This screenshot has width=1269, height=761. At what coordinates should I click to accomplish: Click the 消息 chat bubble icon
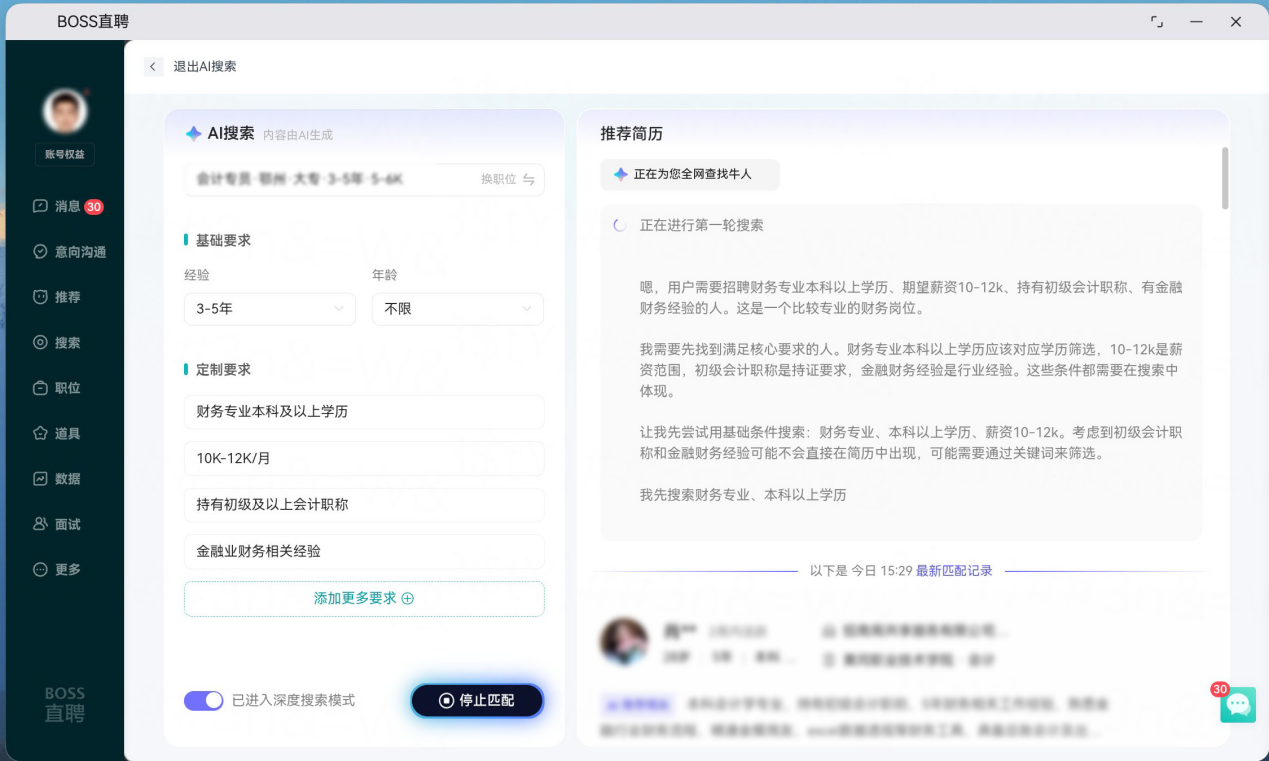click(40, 206)
